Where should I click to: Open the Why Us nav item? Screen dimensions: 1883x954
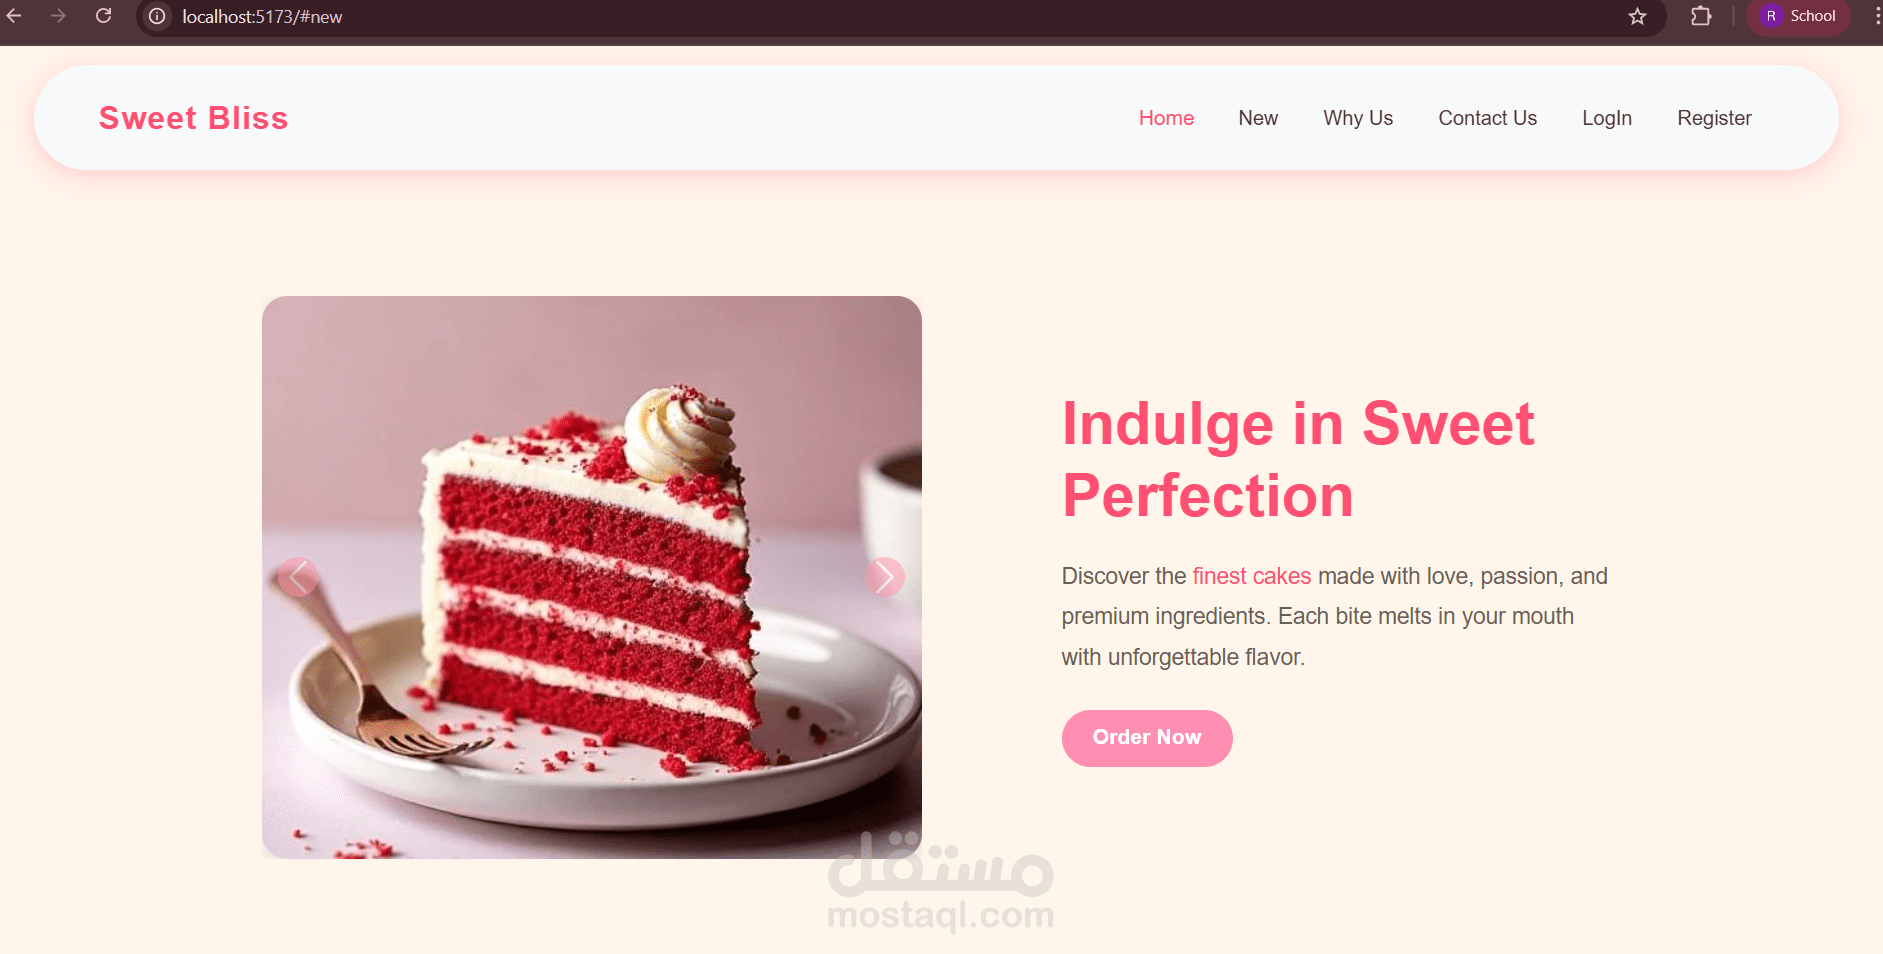[x=1358, y=118]
